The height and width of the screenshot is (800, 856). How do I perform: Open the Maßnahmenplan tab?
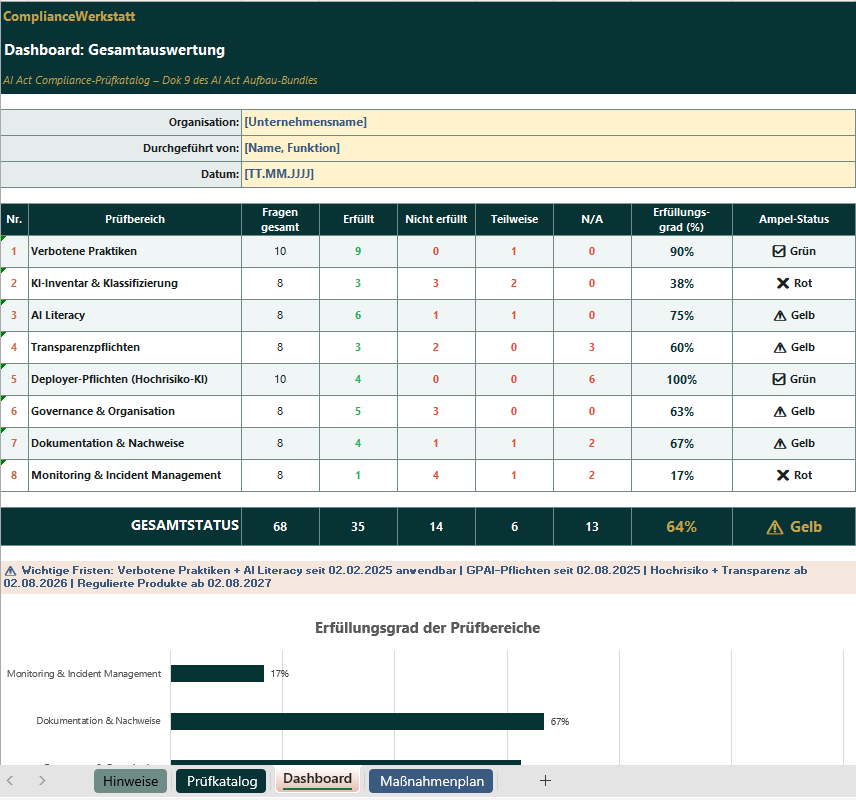point(430,779)
